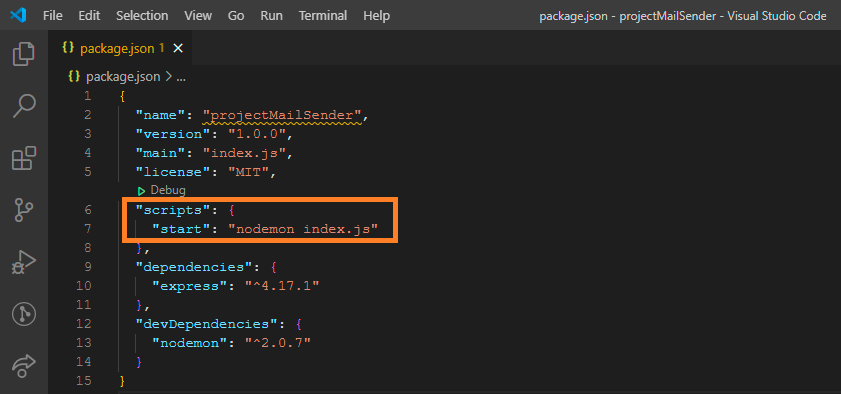Click the "nodemon index.js" script value

coord(304,229)
